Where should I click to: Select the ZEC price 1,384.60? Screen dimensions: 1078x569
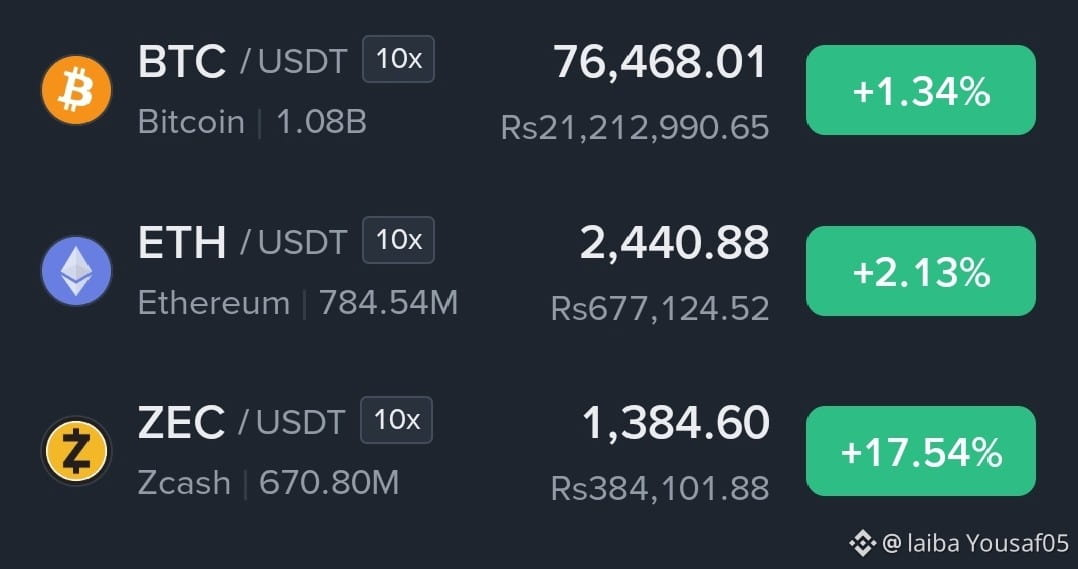tap(676, 423)
